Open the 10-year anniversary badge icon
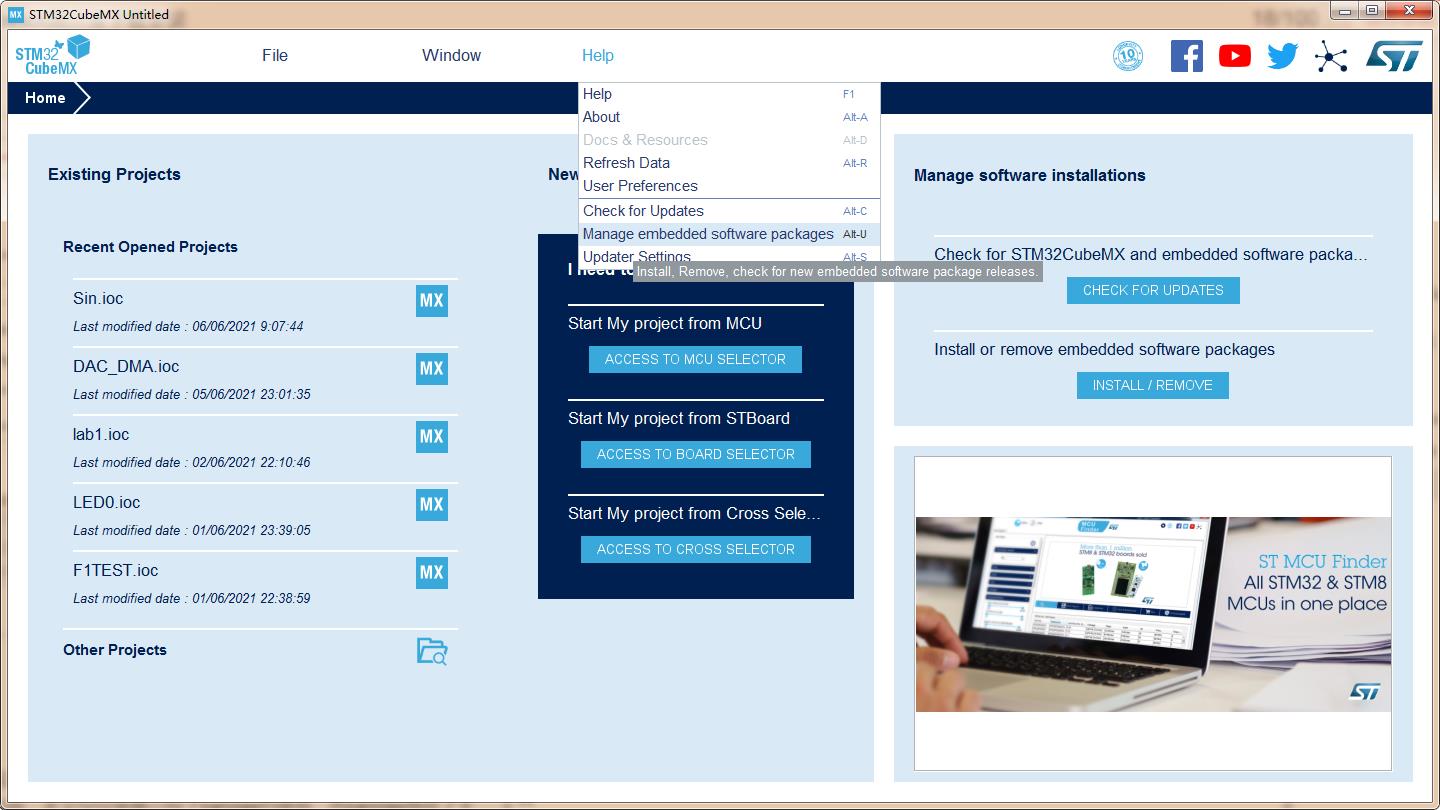This screenshot has height=810, width=1440. tap(1128, 56)
